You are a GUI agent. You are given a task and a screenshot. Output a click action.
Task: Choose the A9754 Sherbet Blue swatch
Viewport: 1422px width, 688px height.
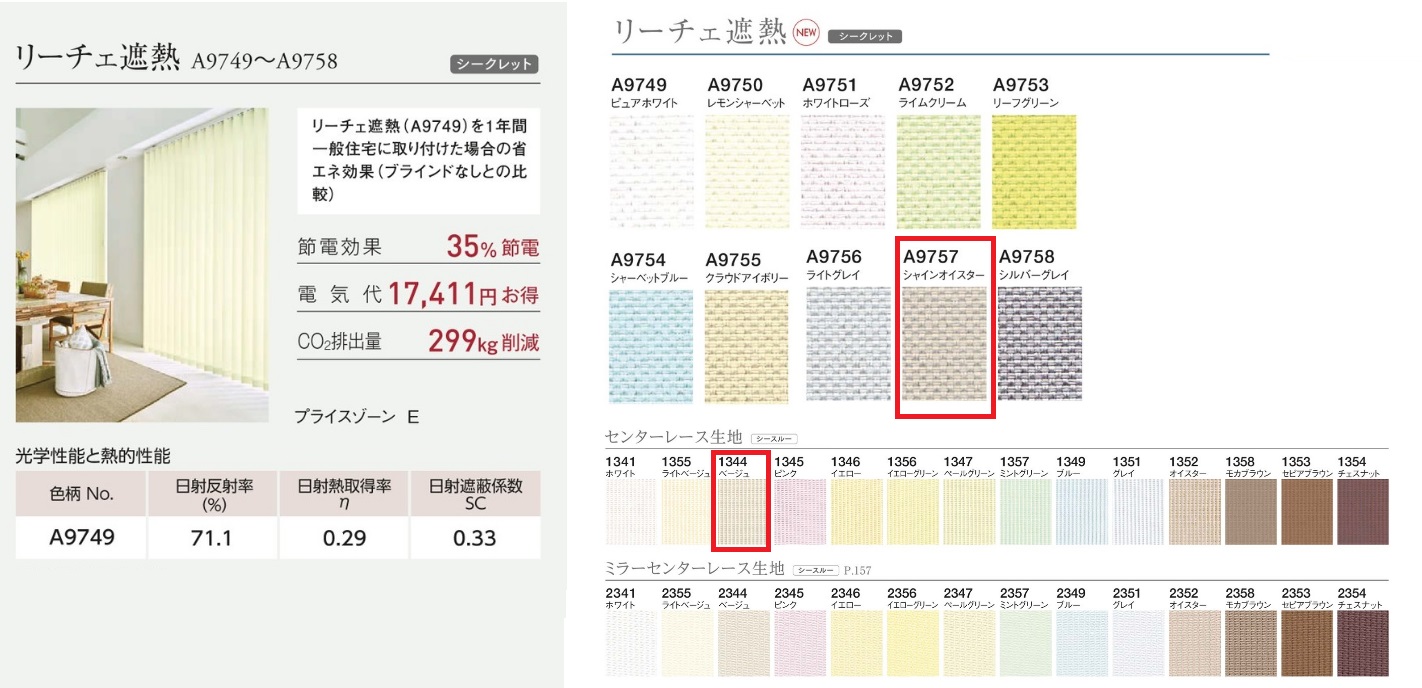point(650,345)
